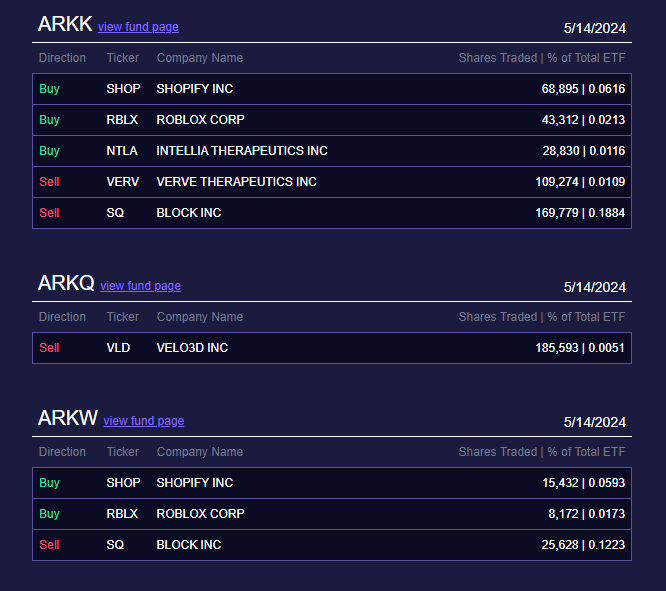
Task: Click Sell label in VERV row
Action: pyautogui.click(x=49, y=182)
